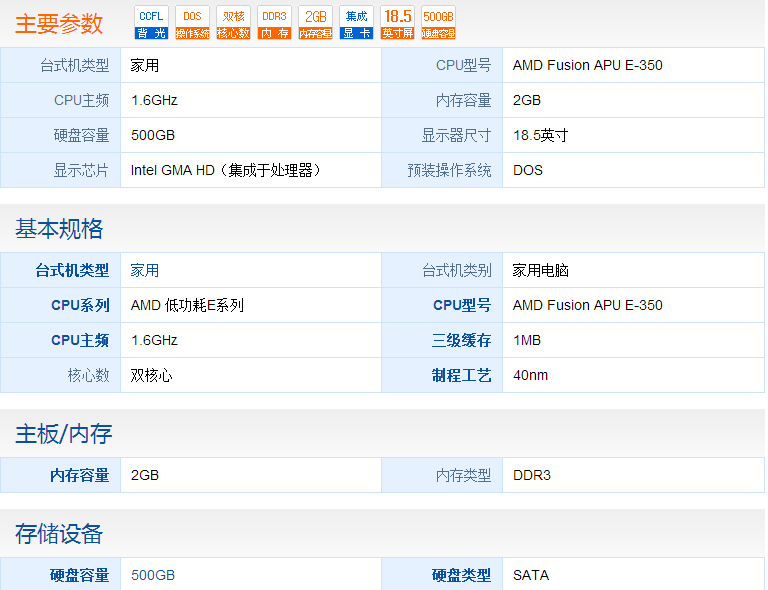
Task: Open the 500GB value link in 存储设备
Action: 153,575
